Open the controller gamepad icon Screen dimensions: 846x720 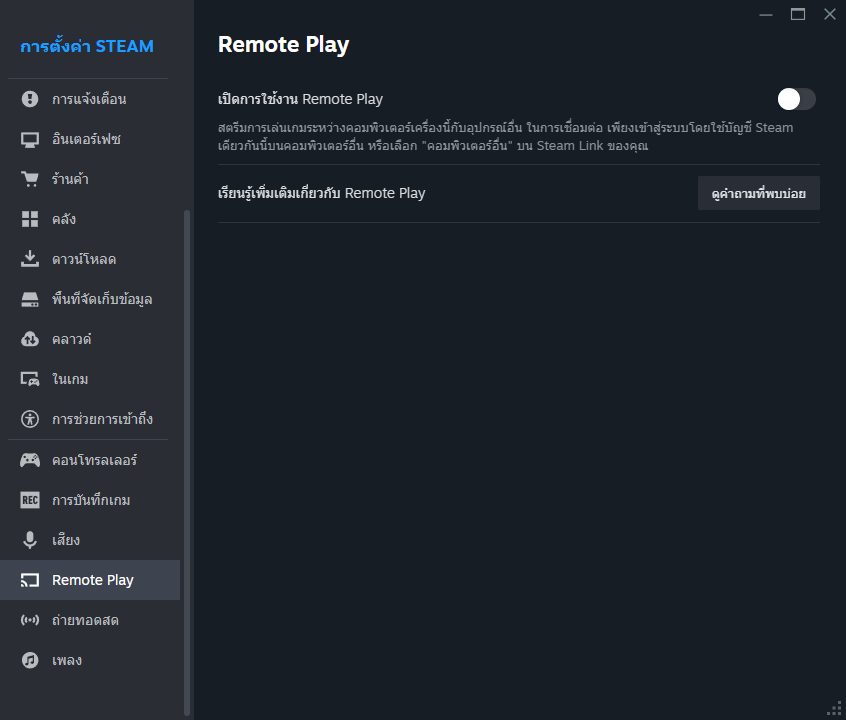click(30, 460)
